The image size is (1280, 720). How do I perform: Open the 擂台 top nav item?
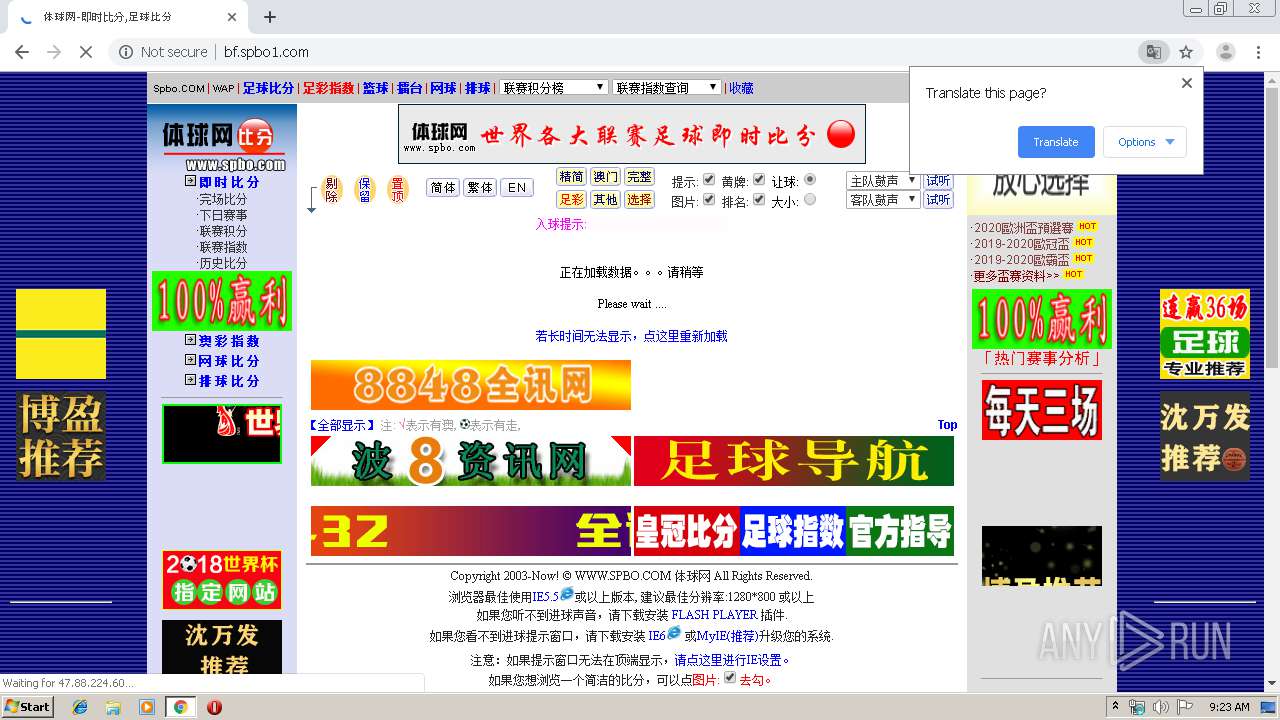pyautogui.click(x=410, y=88)
